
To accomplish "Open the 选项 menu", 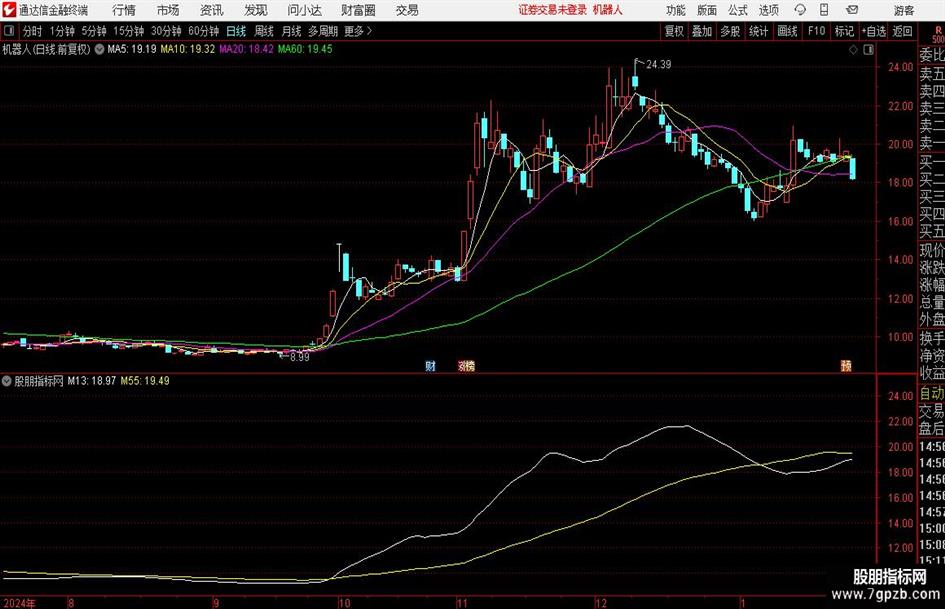I will click(769, 10).
